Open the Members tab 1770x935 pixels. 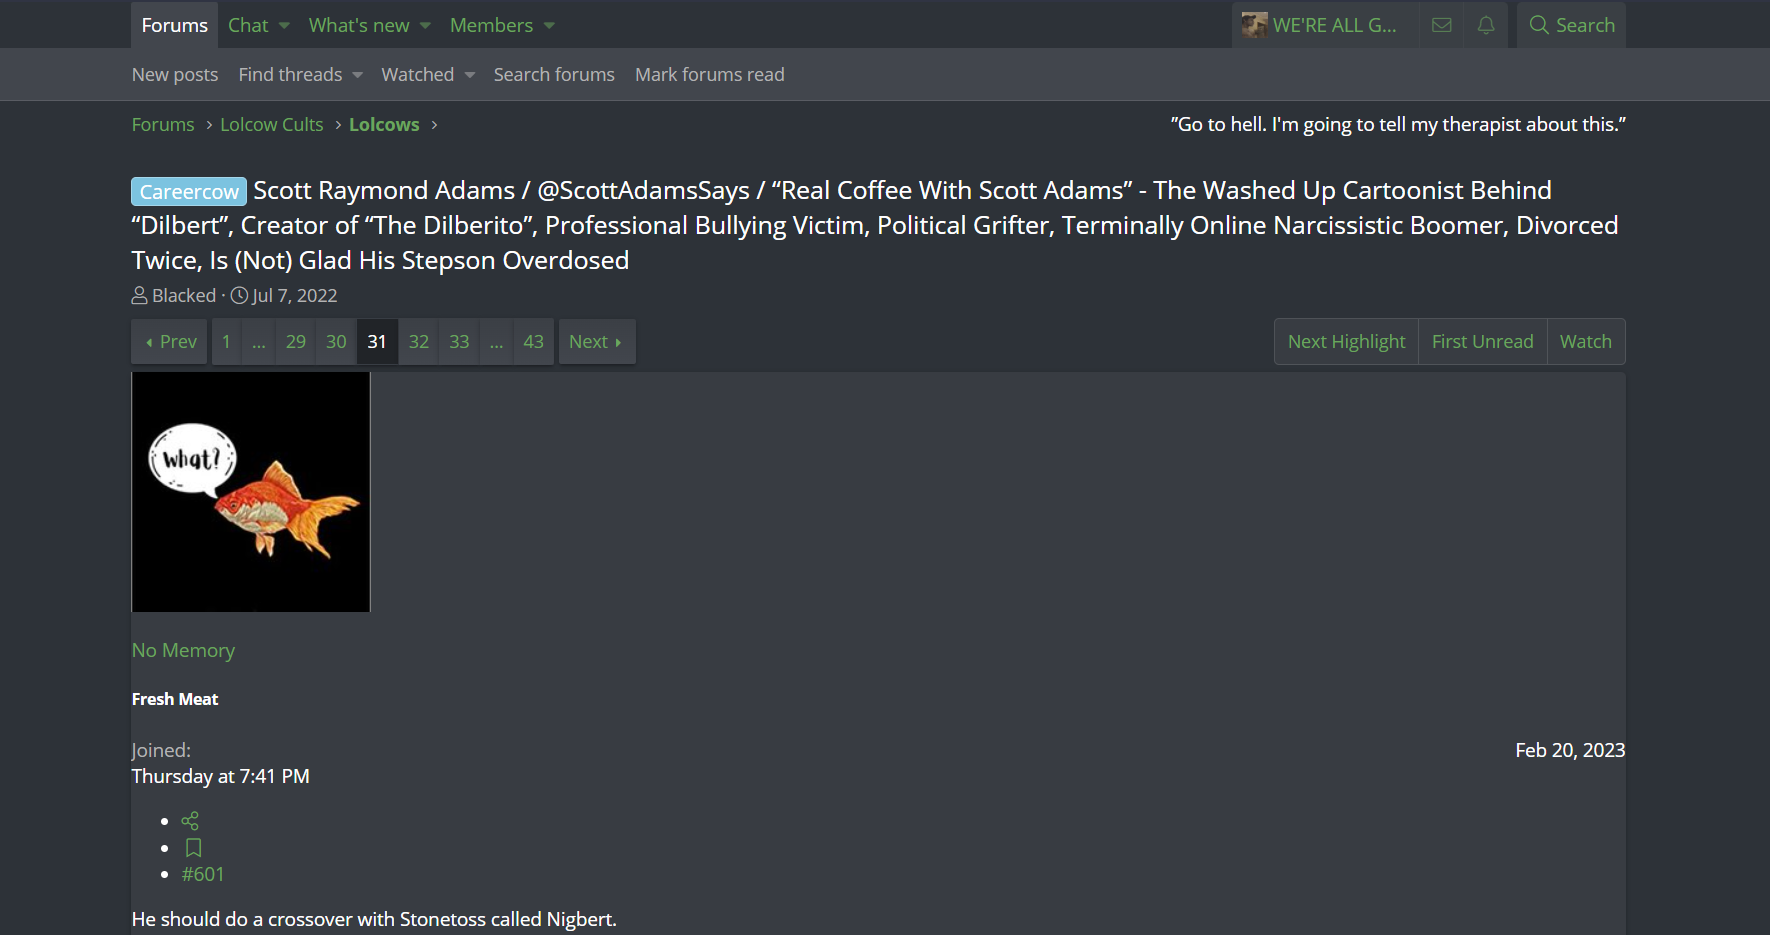pos(491,25)
